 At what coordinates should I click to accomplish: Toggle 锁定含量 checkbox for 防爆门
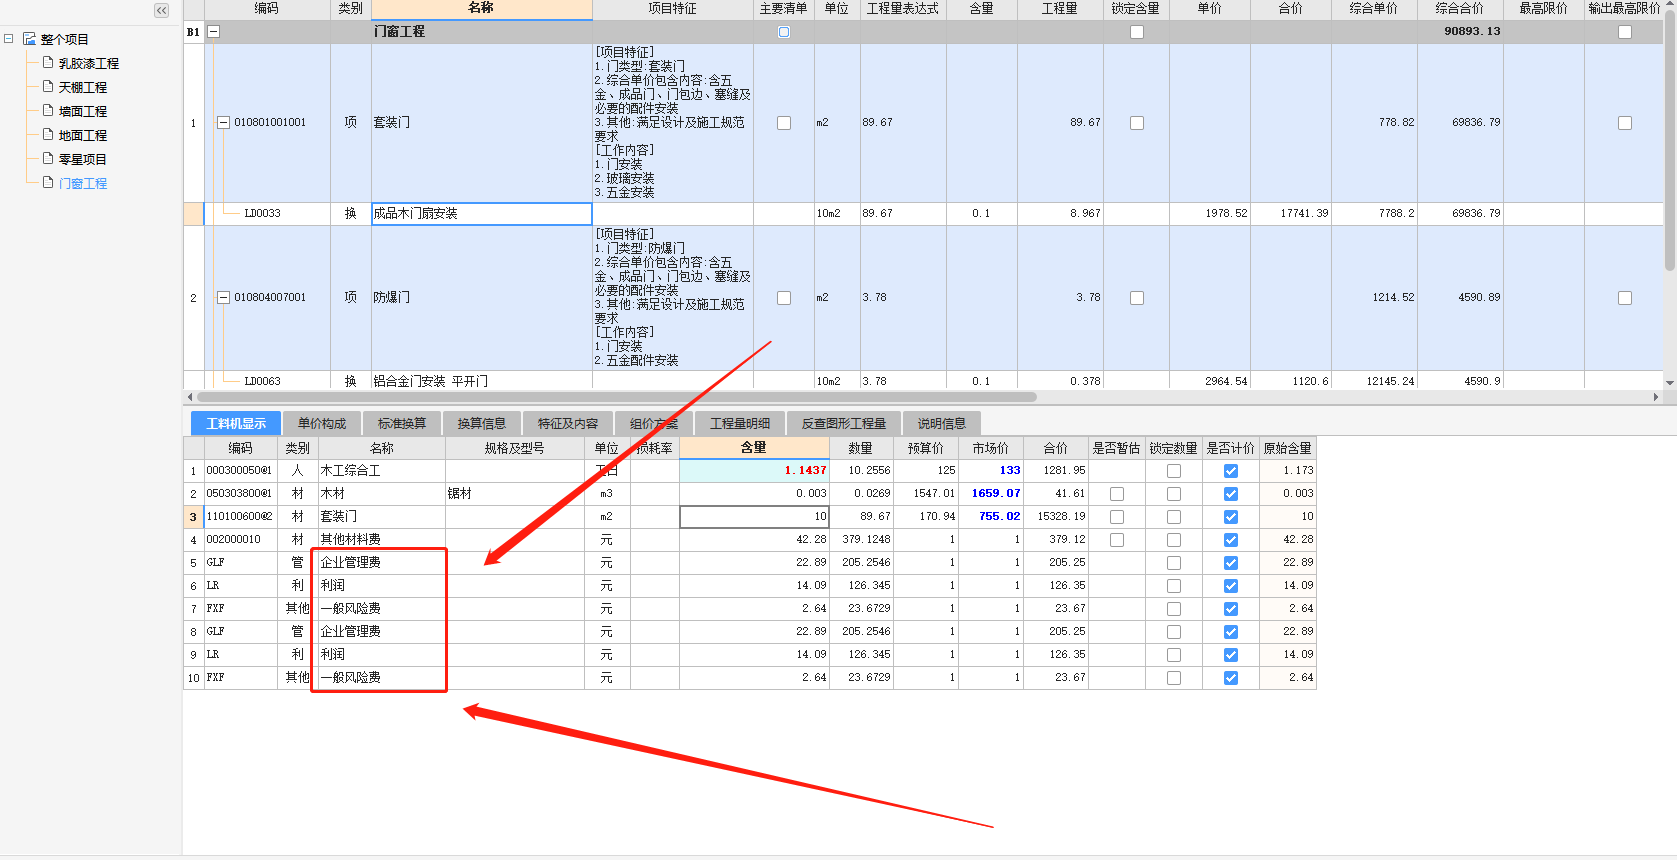tap(1137, 298)
